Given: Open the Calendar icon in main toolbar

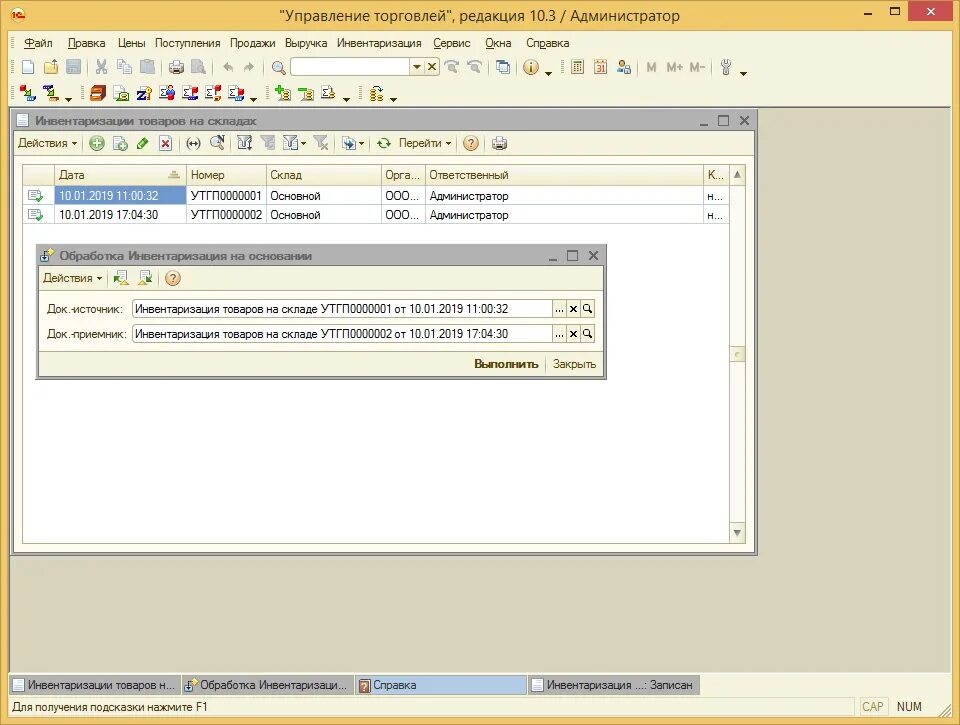Looking at the screenshot, I should click(601, 67).
